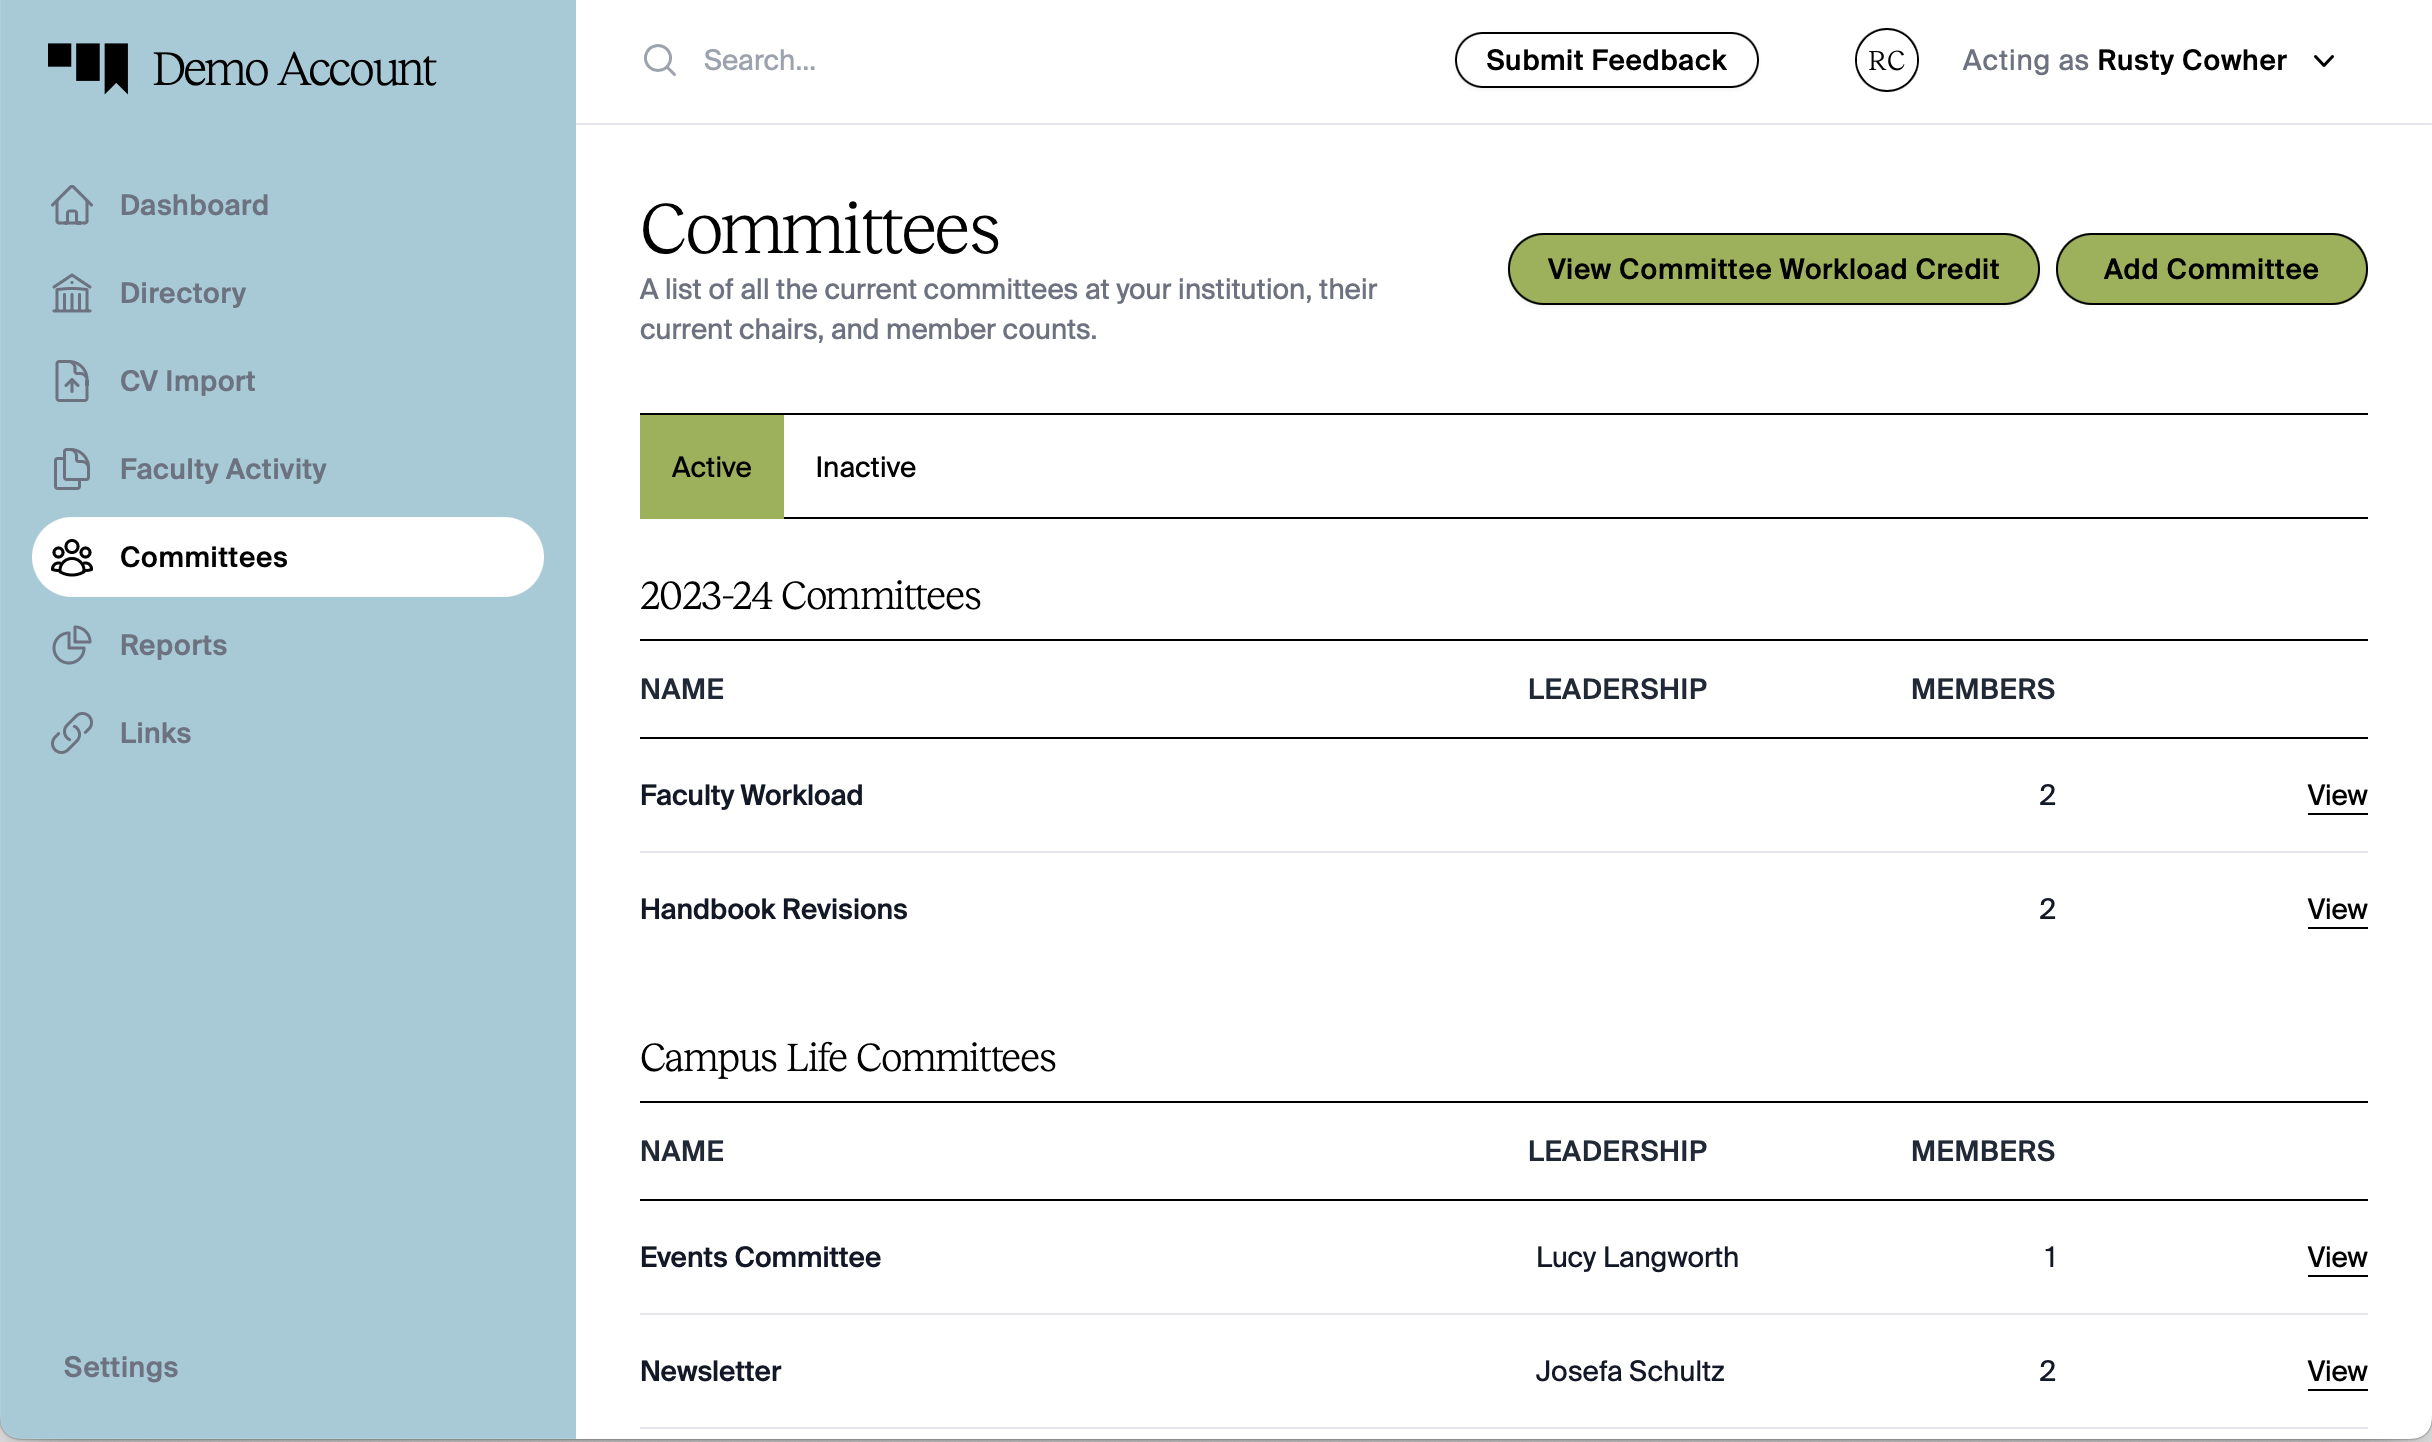Viewport: 2432px width, 1442px height.
Task: Open Settings at bottom of sidebar
Action: (x=119, y=1366)
